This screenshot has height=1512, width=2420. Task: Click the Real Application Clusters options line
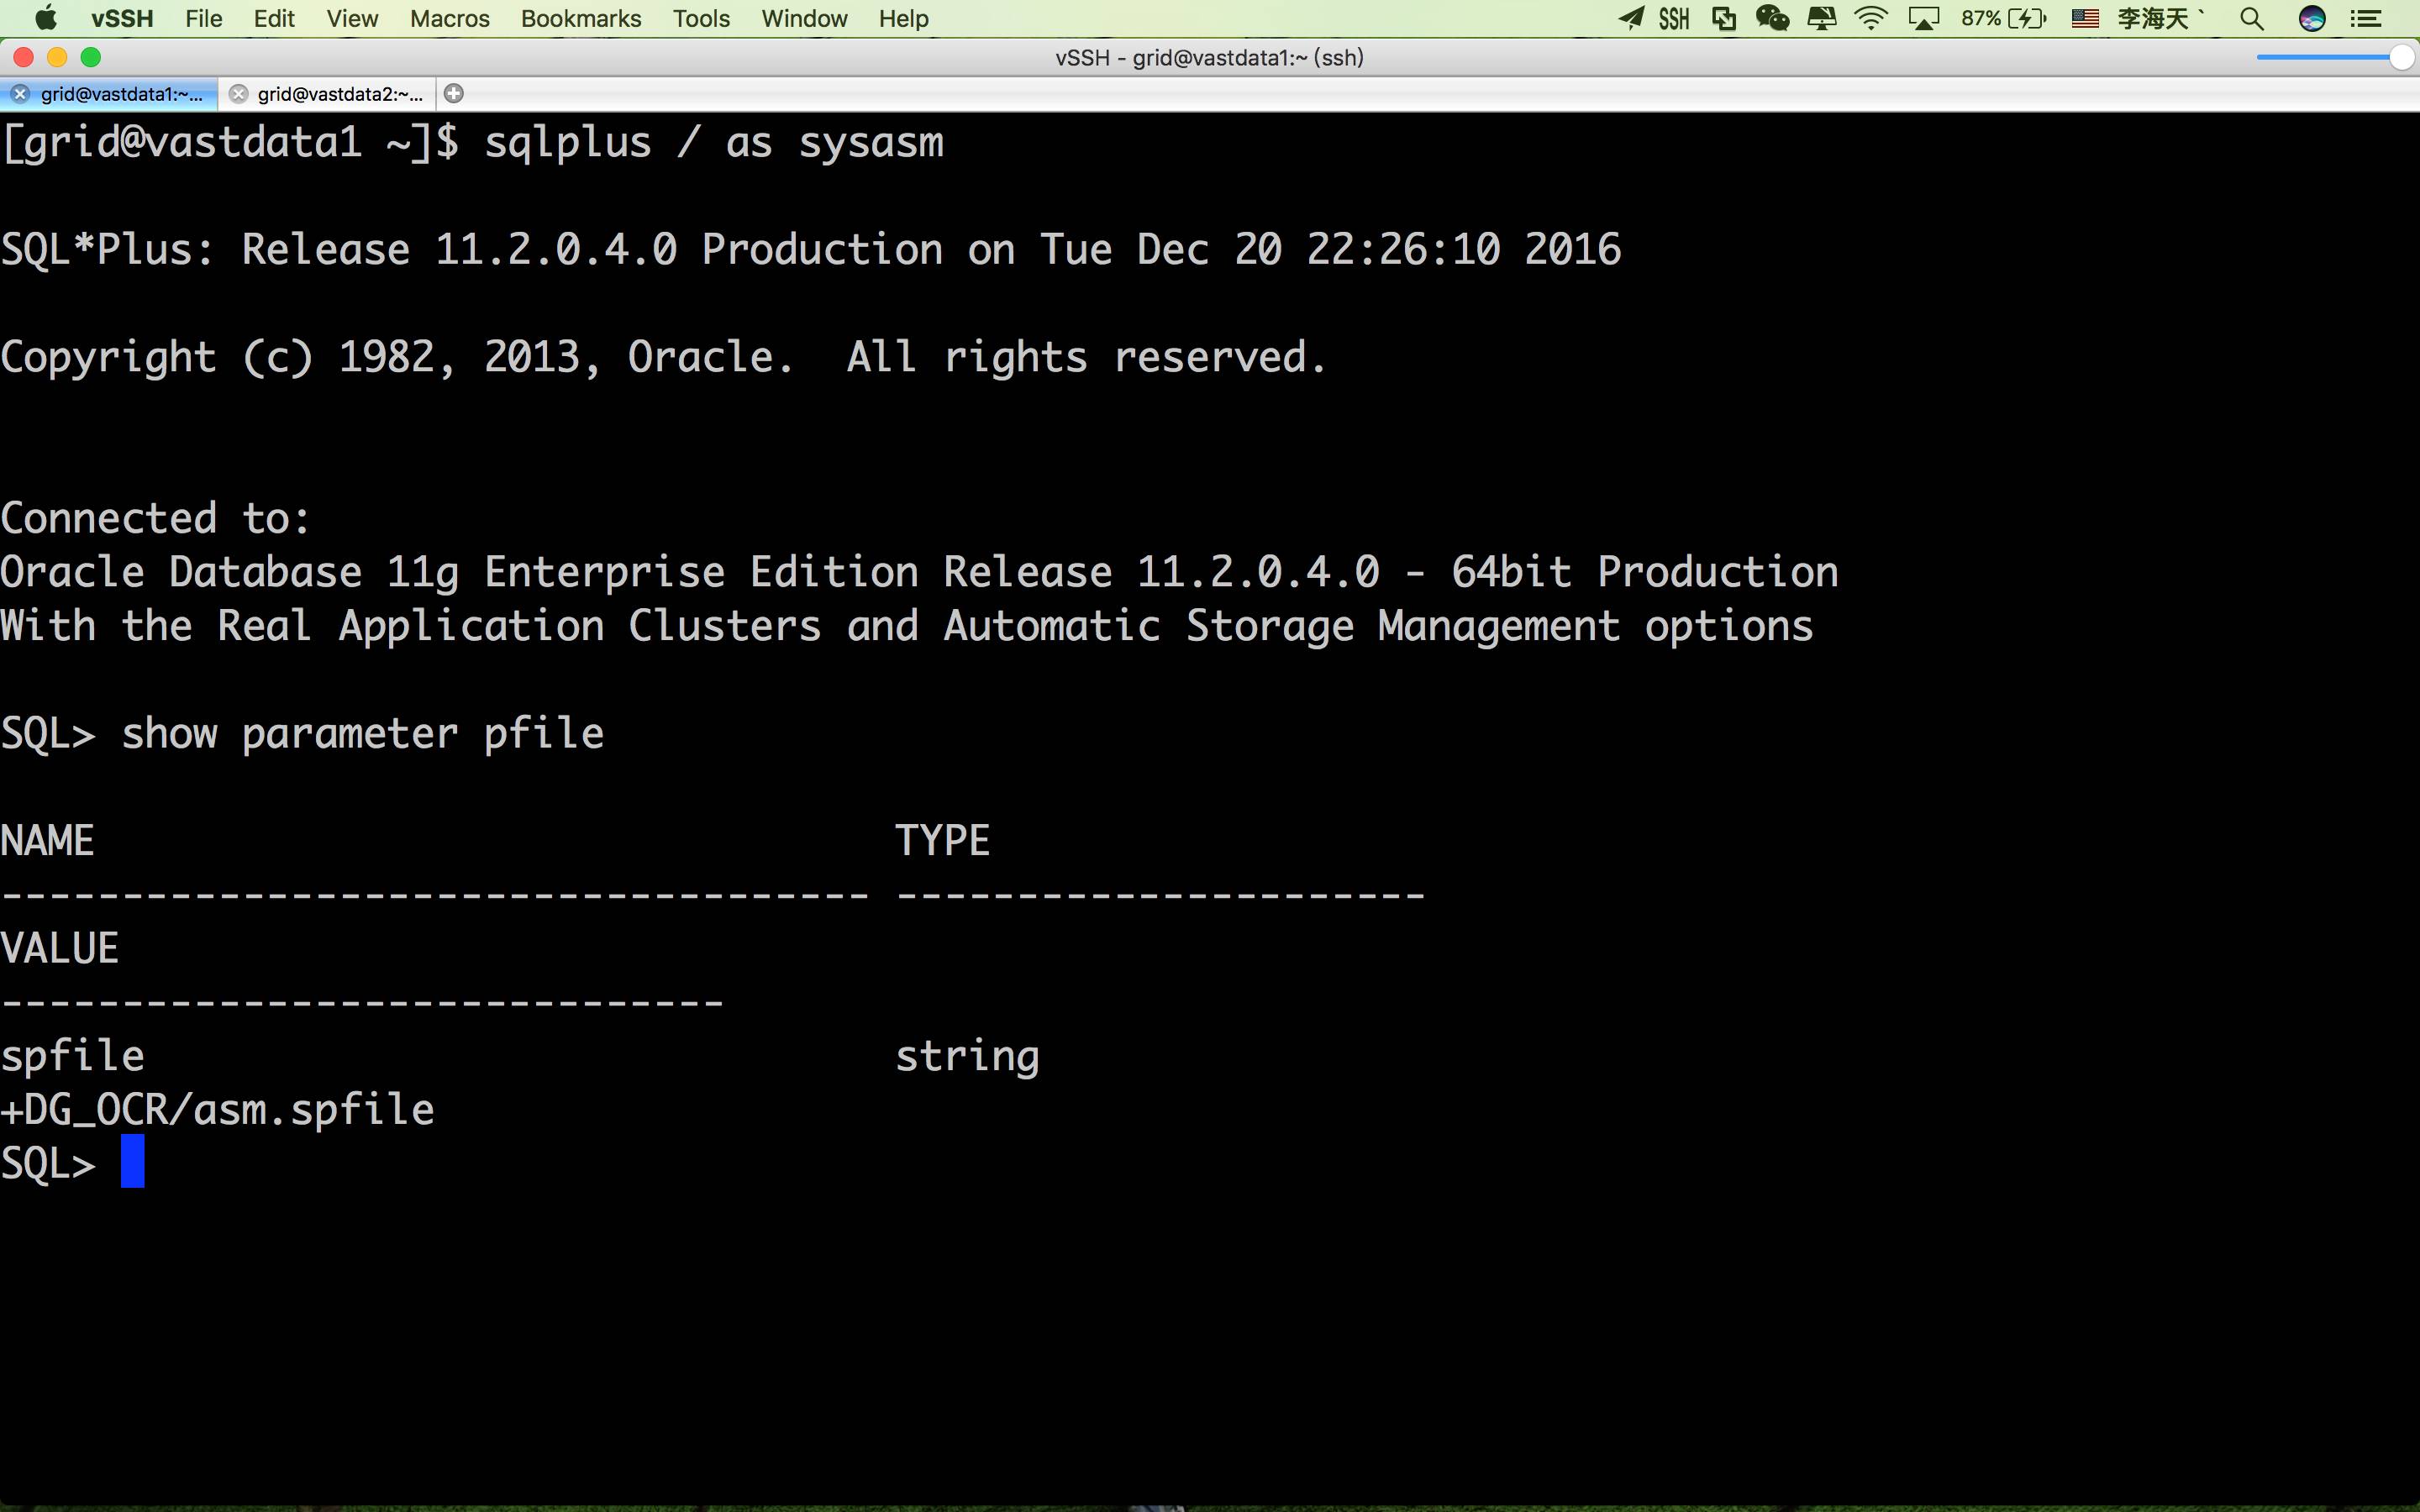click(907, 627)
